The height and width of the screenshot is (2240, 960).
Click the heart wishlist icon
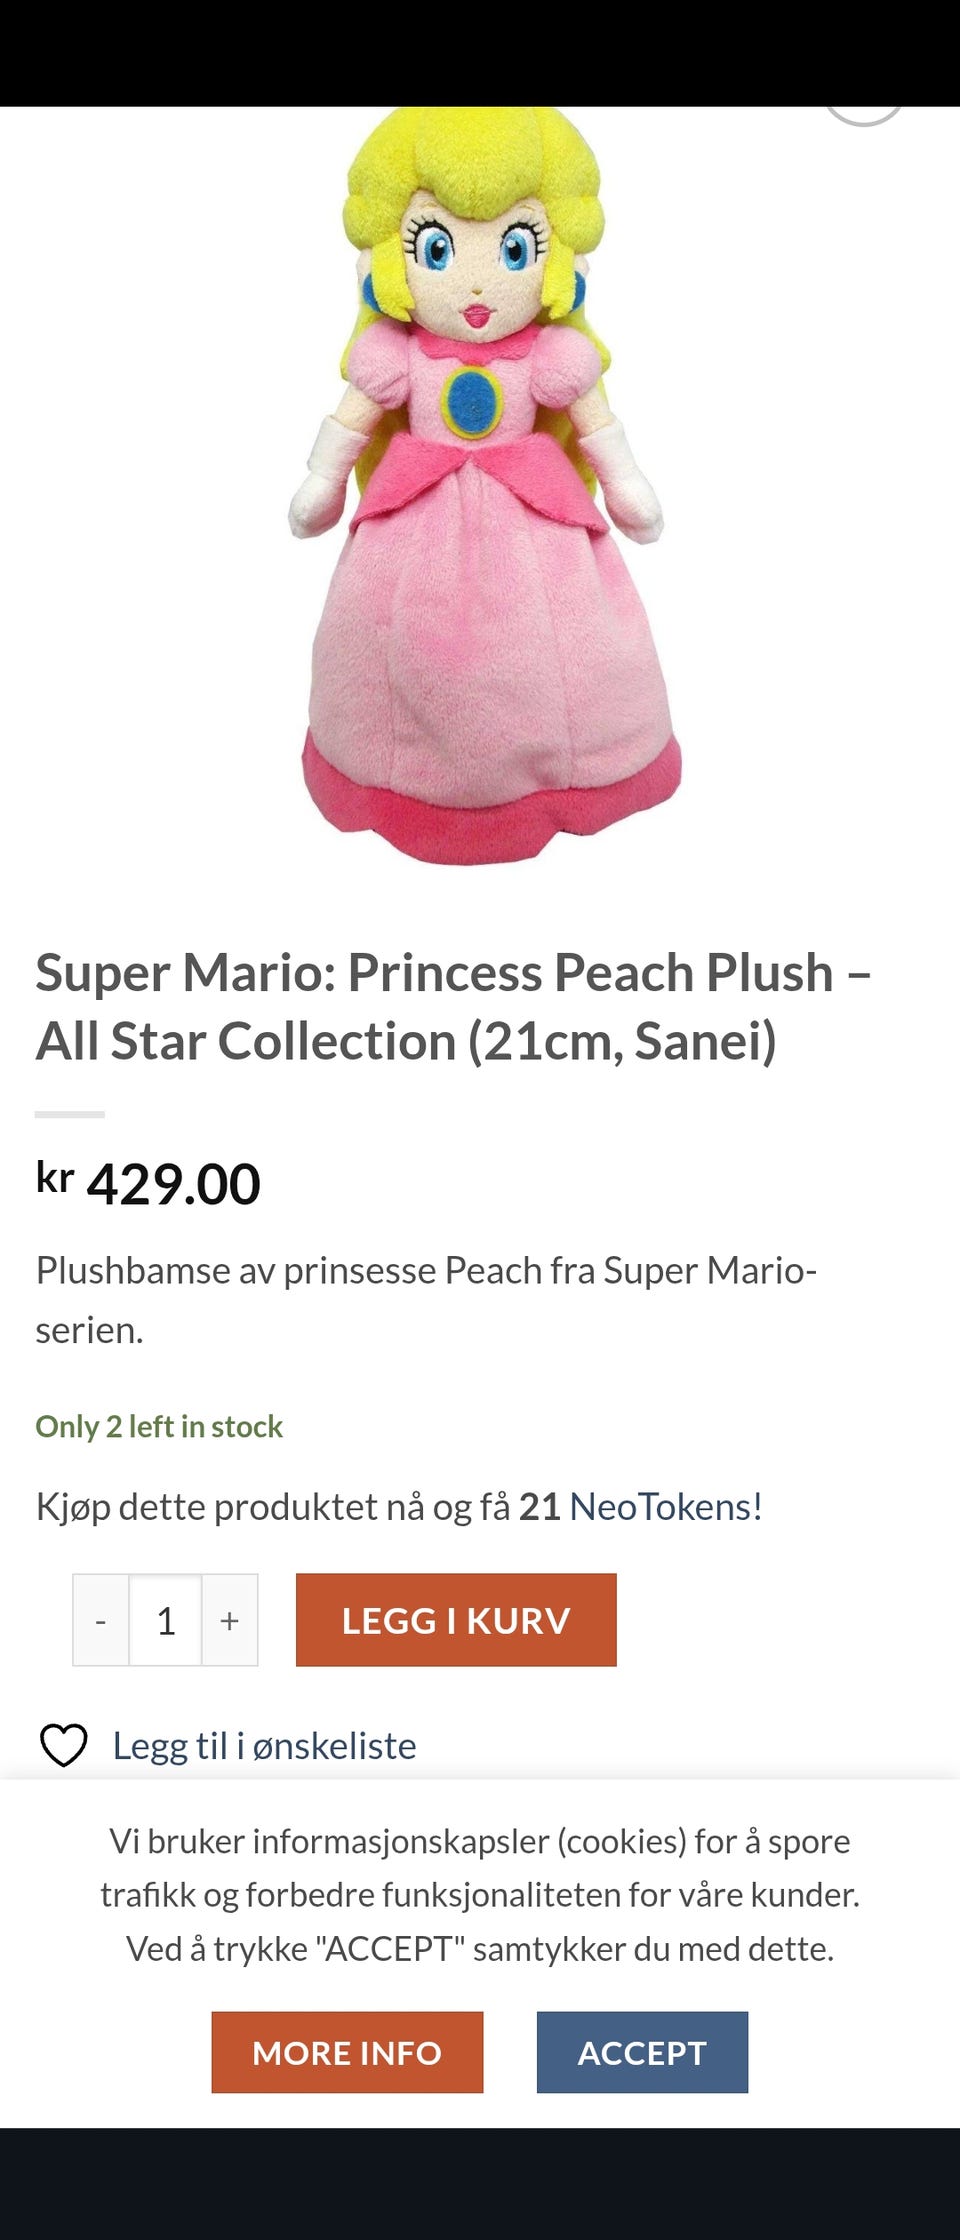[x=63, y=1746]
